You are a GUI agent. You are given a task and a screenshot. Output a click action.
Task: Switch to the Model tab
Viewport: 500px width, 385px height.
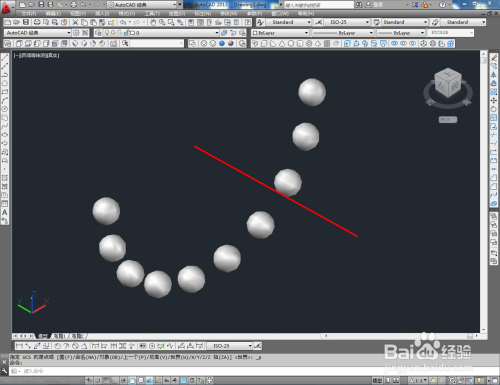42,336
